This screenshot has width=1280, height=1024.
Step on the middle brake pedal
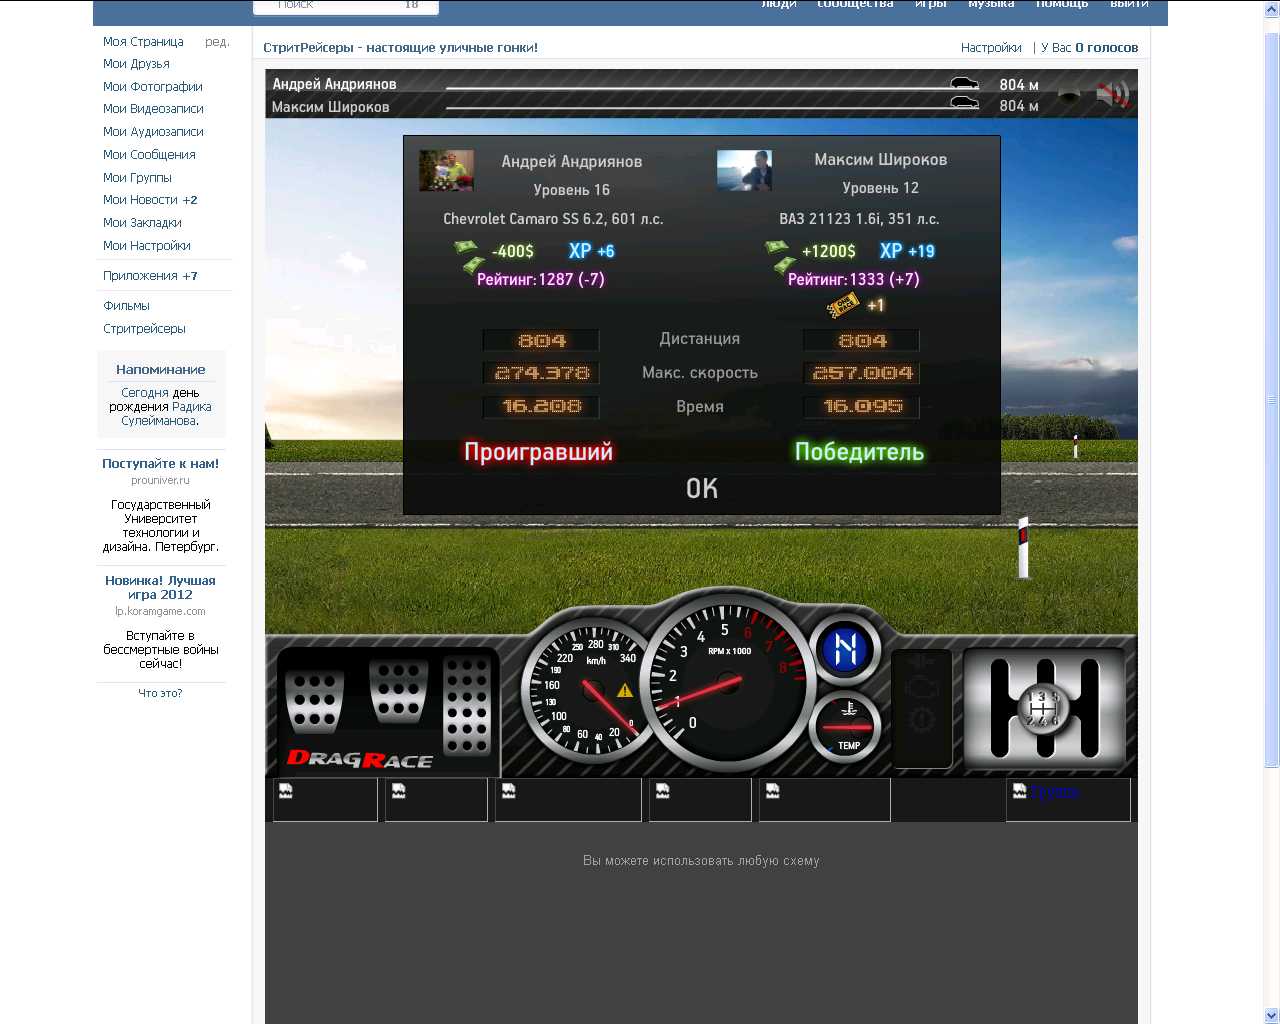(399, 692)
